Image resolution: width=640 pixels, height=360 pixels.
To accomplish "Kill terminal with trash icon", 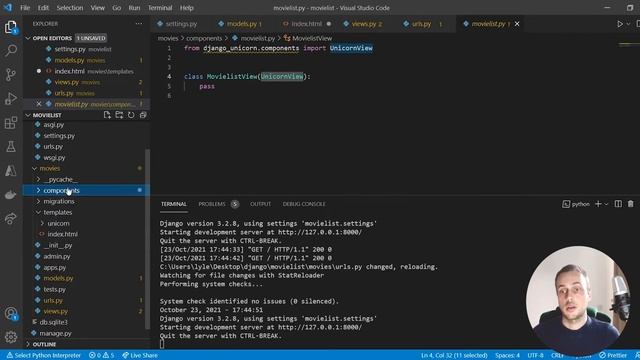I will point(631,204).
